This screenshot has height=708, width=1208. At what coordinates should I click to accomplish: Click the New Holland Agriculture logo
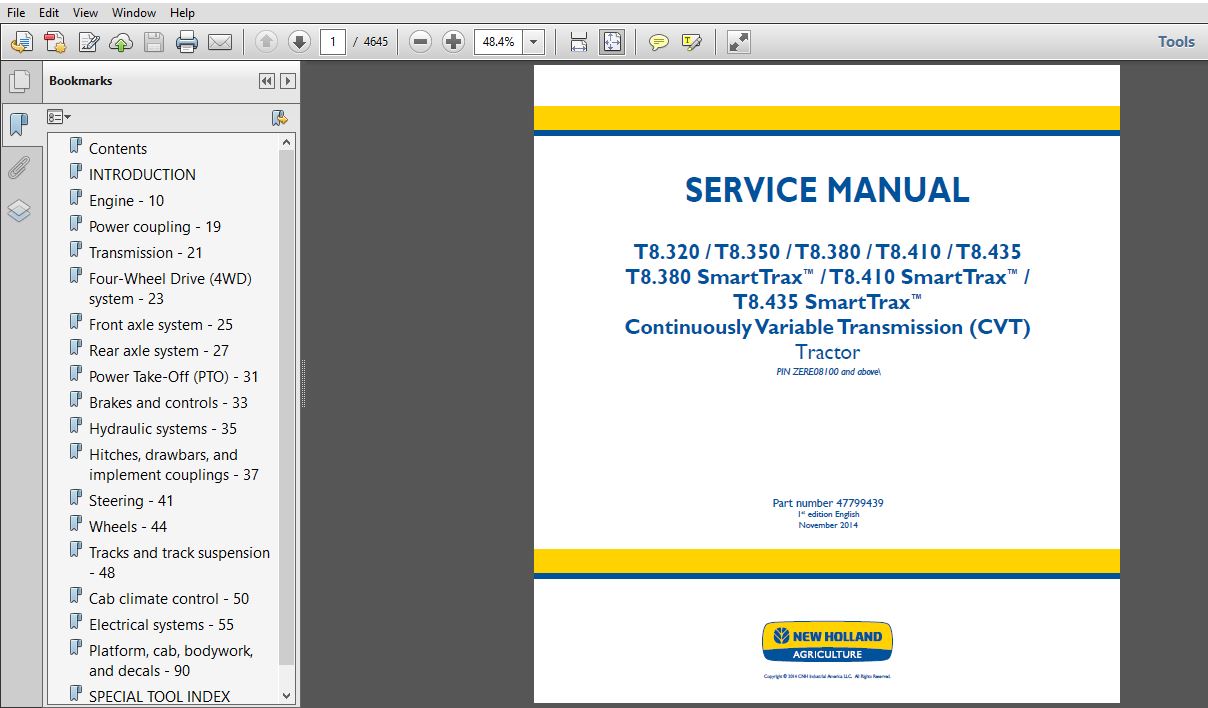[x=827, y=642]
